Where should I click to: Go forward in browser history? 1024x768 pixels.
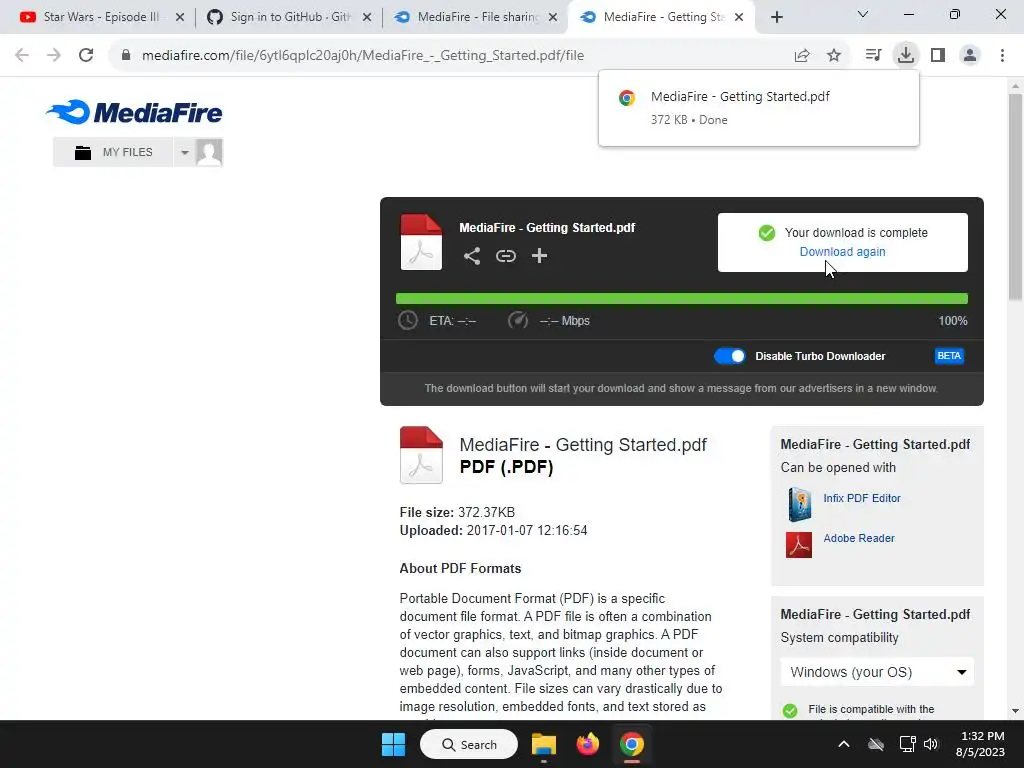click(x=54, y=56)
